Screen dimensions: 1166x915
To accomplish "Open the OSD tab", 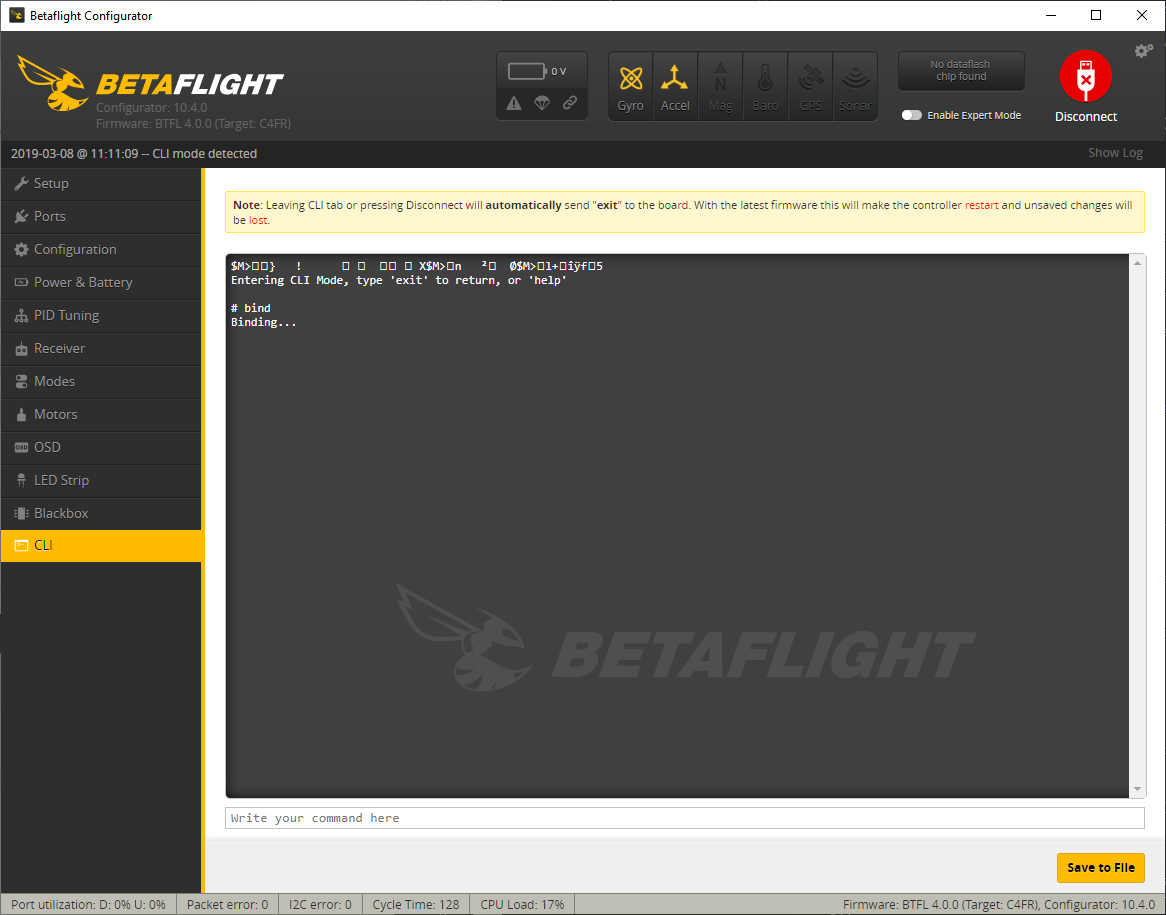I will 101,447.
